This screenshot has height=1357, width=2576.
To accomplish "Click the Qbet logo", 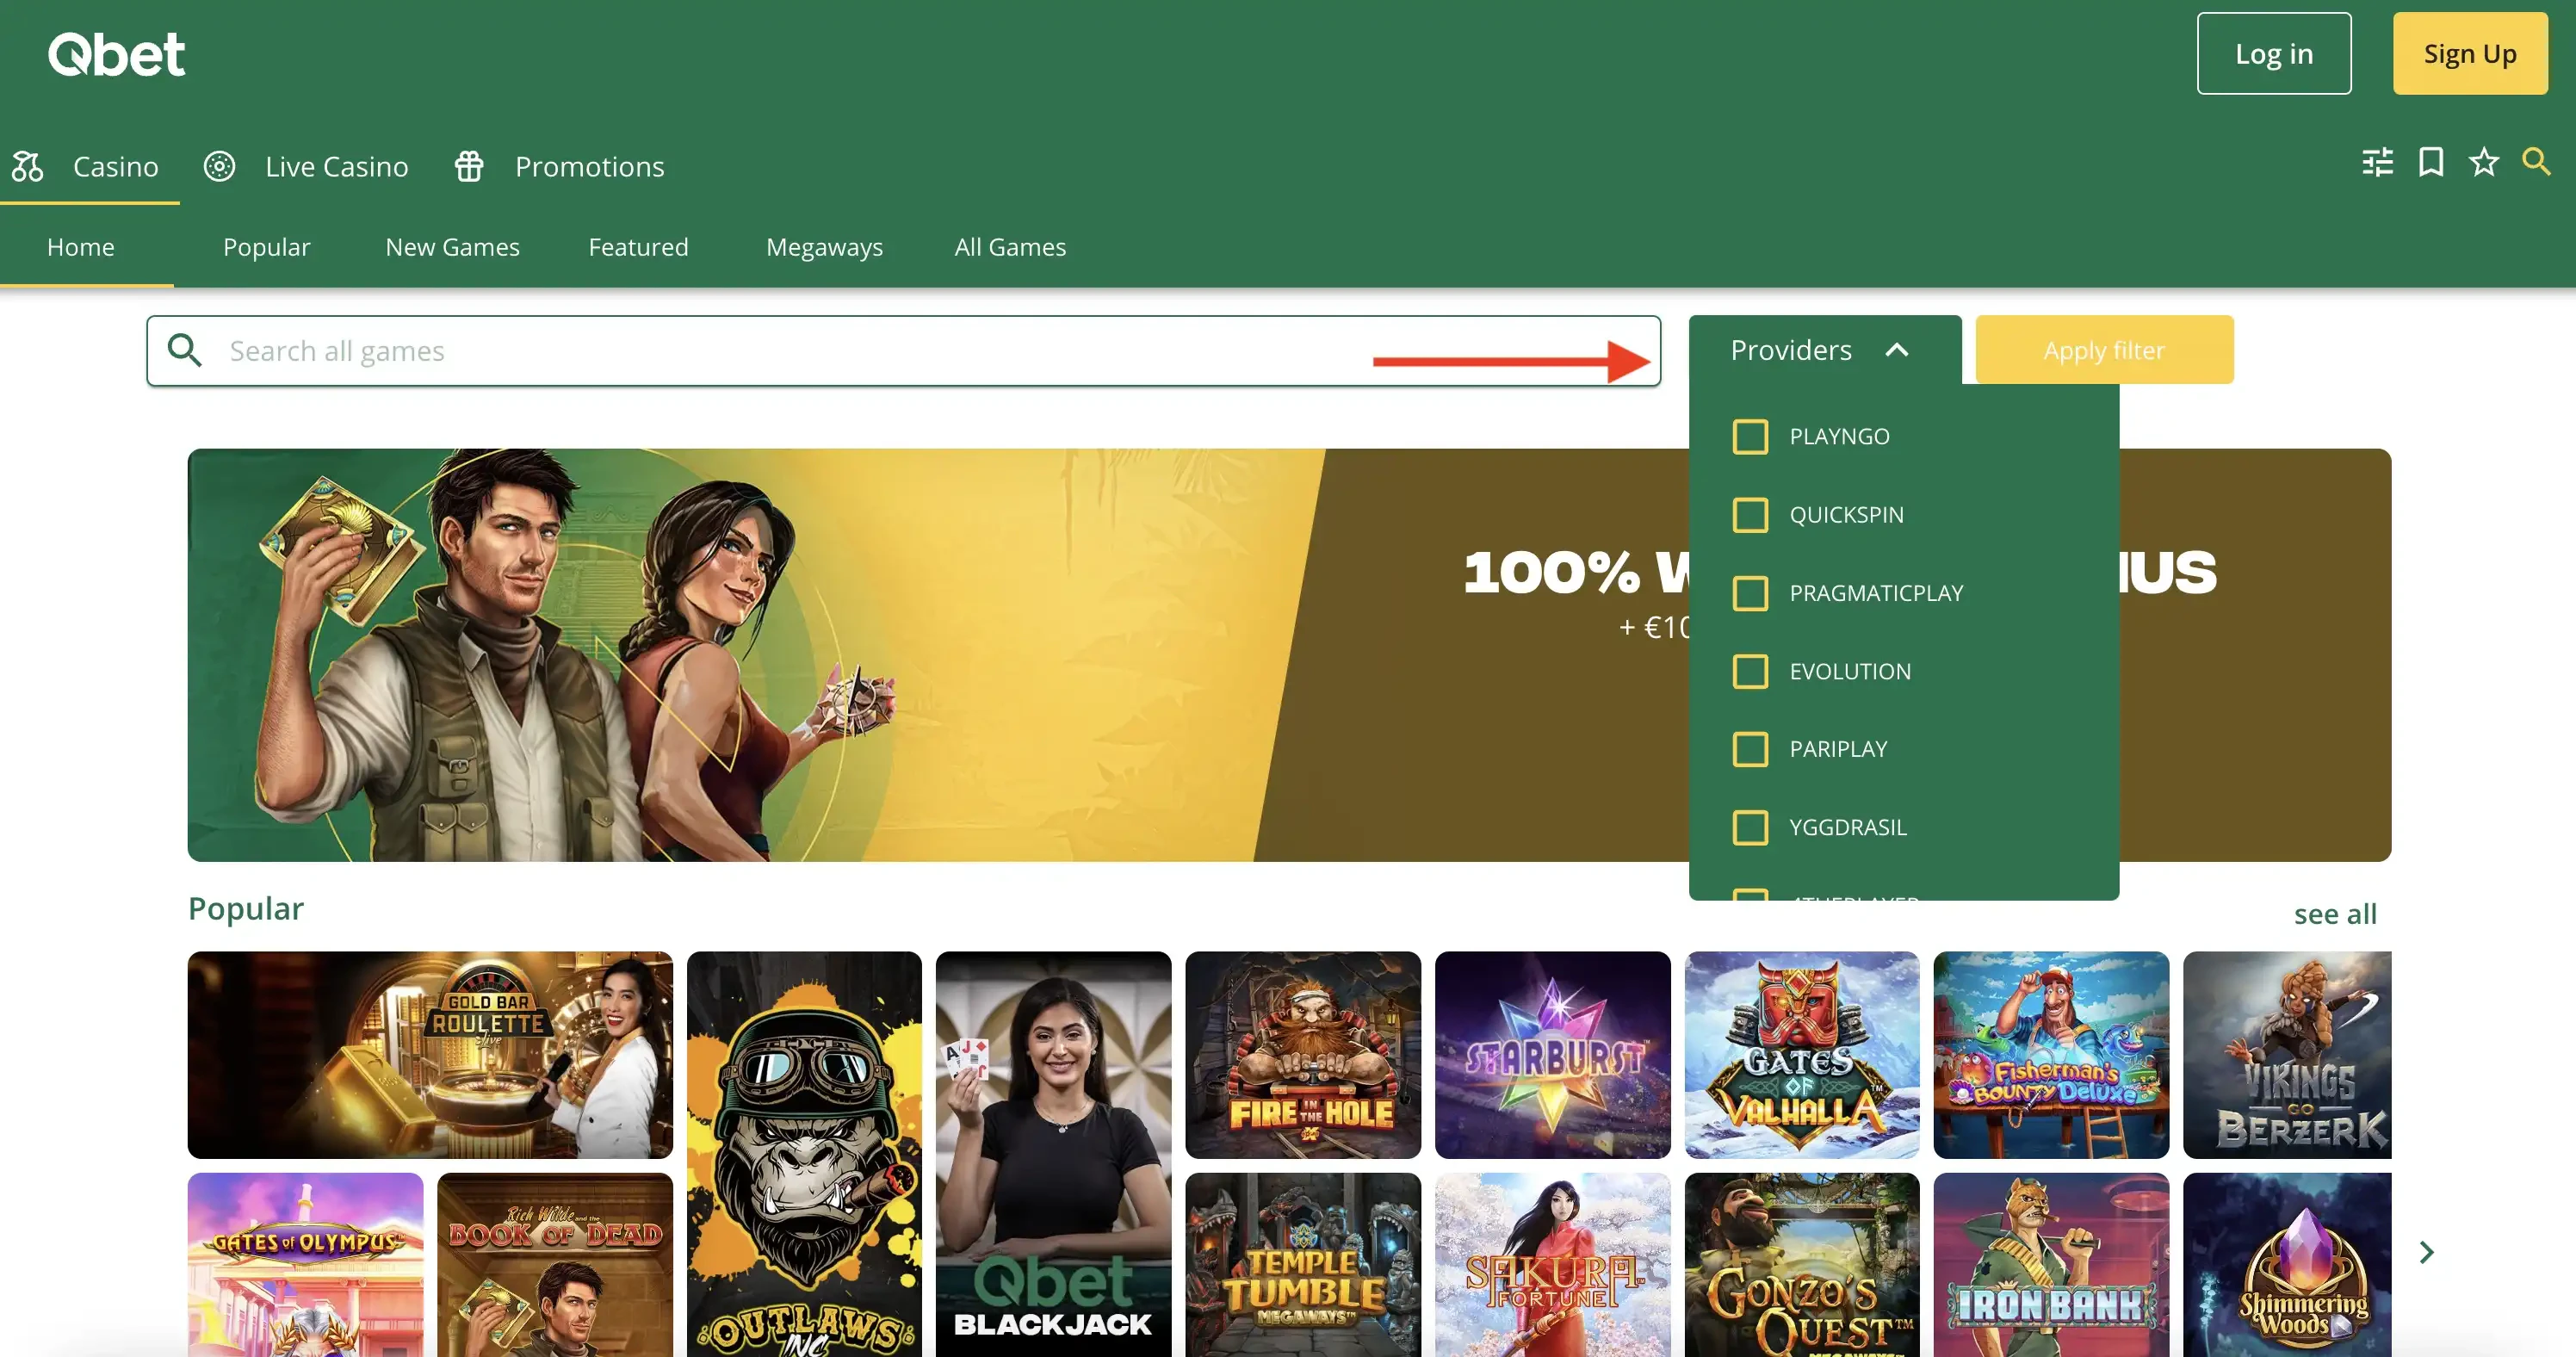I will click(x=117, y=54).
